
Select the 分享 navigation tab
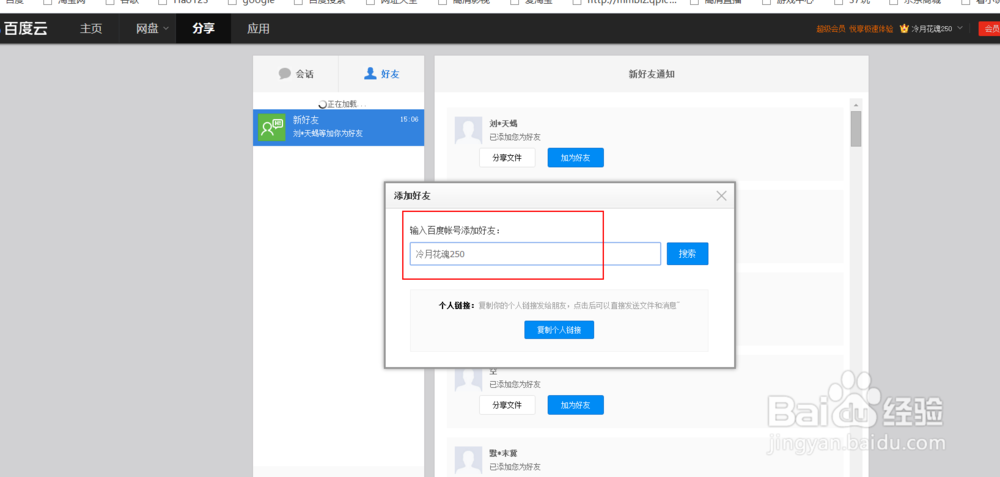coord(203,29)
